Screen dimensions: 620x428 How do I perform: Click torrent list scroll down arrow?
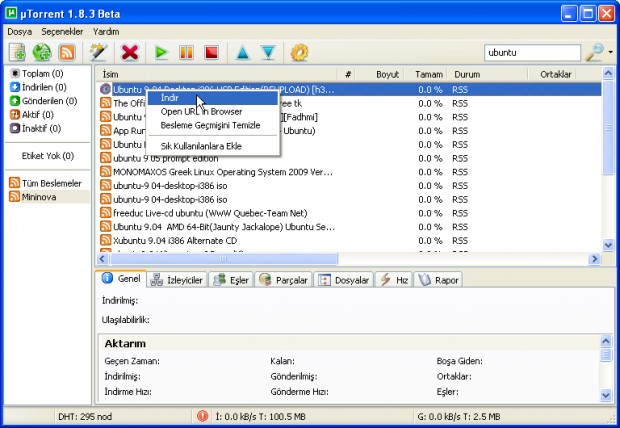click(608, 245)
